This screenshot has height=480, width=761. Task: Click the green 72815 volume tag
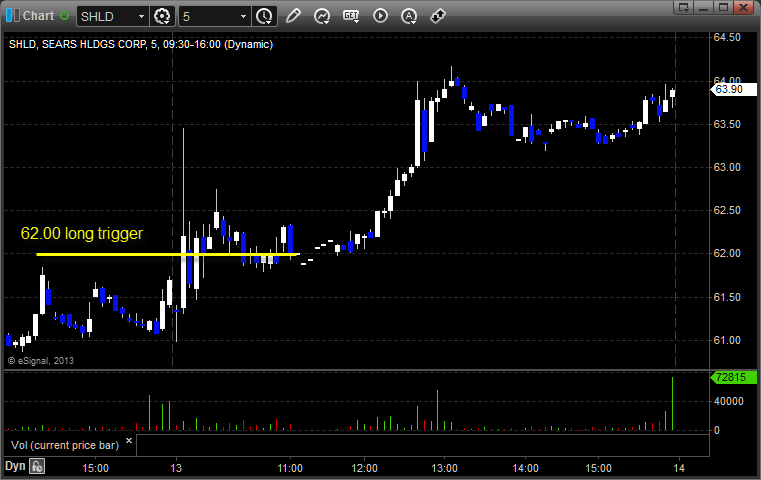coord(733,377)
